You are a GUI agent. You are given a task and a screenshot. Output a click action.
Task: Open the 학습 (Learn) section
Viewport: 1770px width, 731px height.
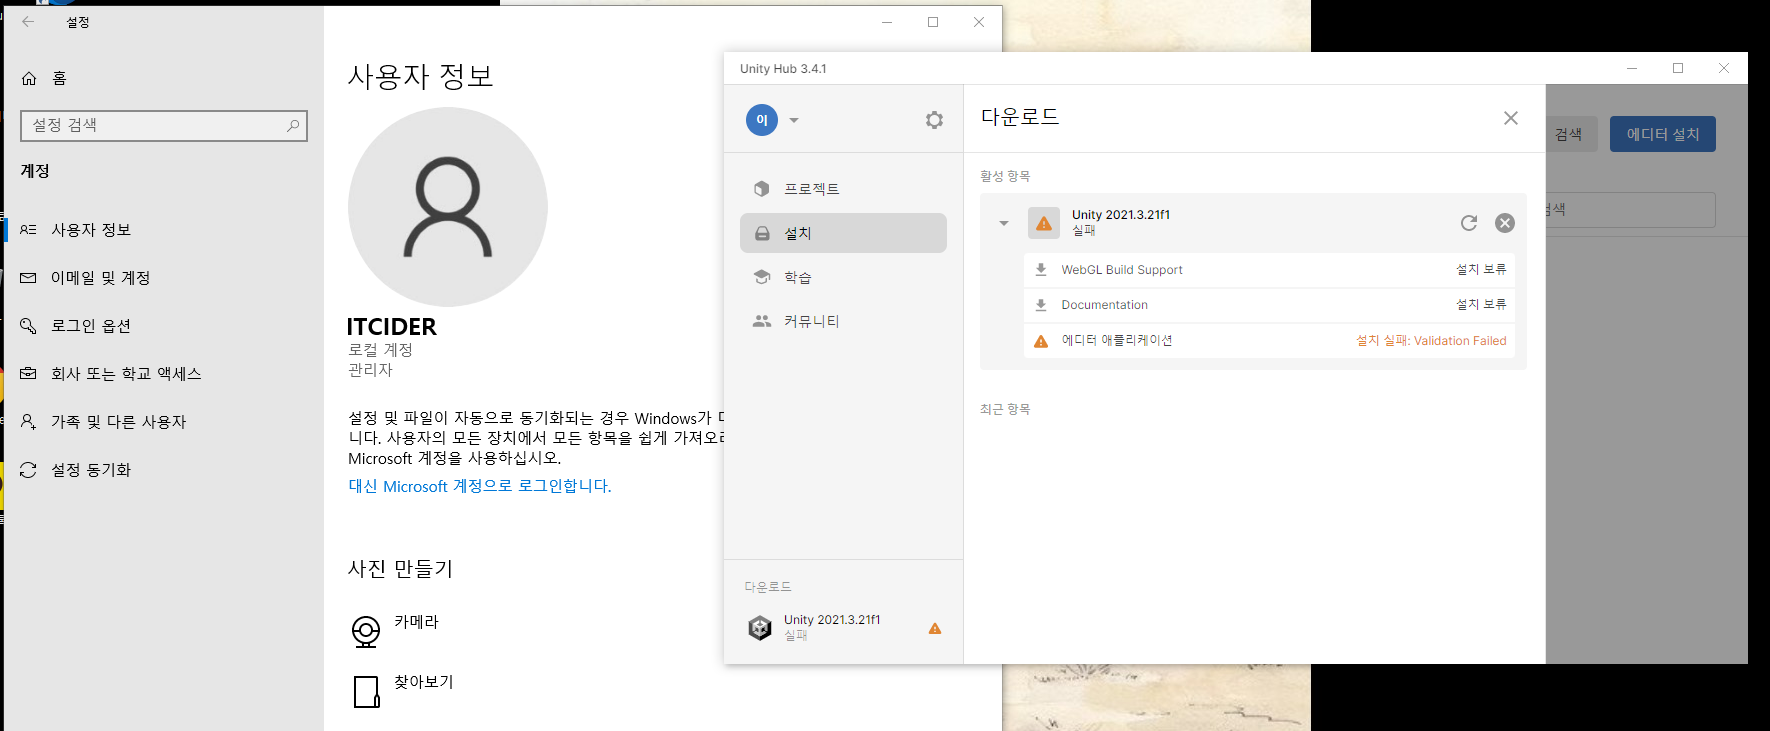coord(843,277)
